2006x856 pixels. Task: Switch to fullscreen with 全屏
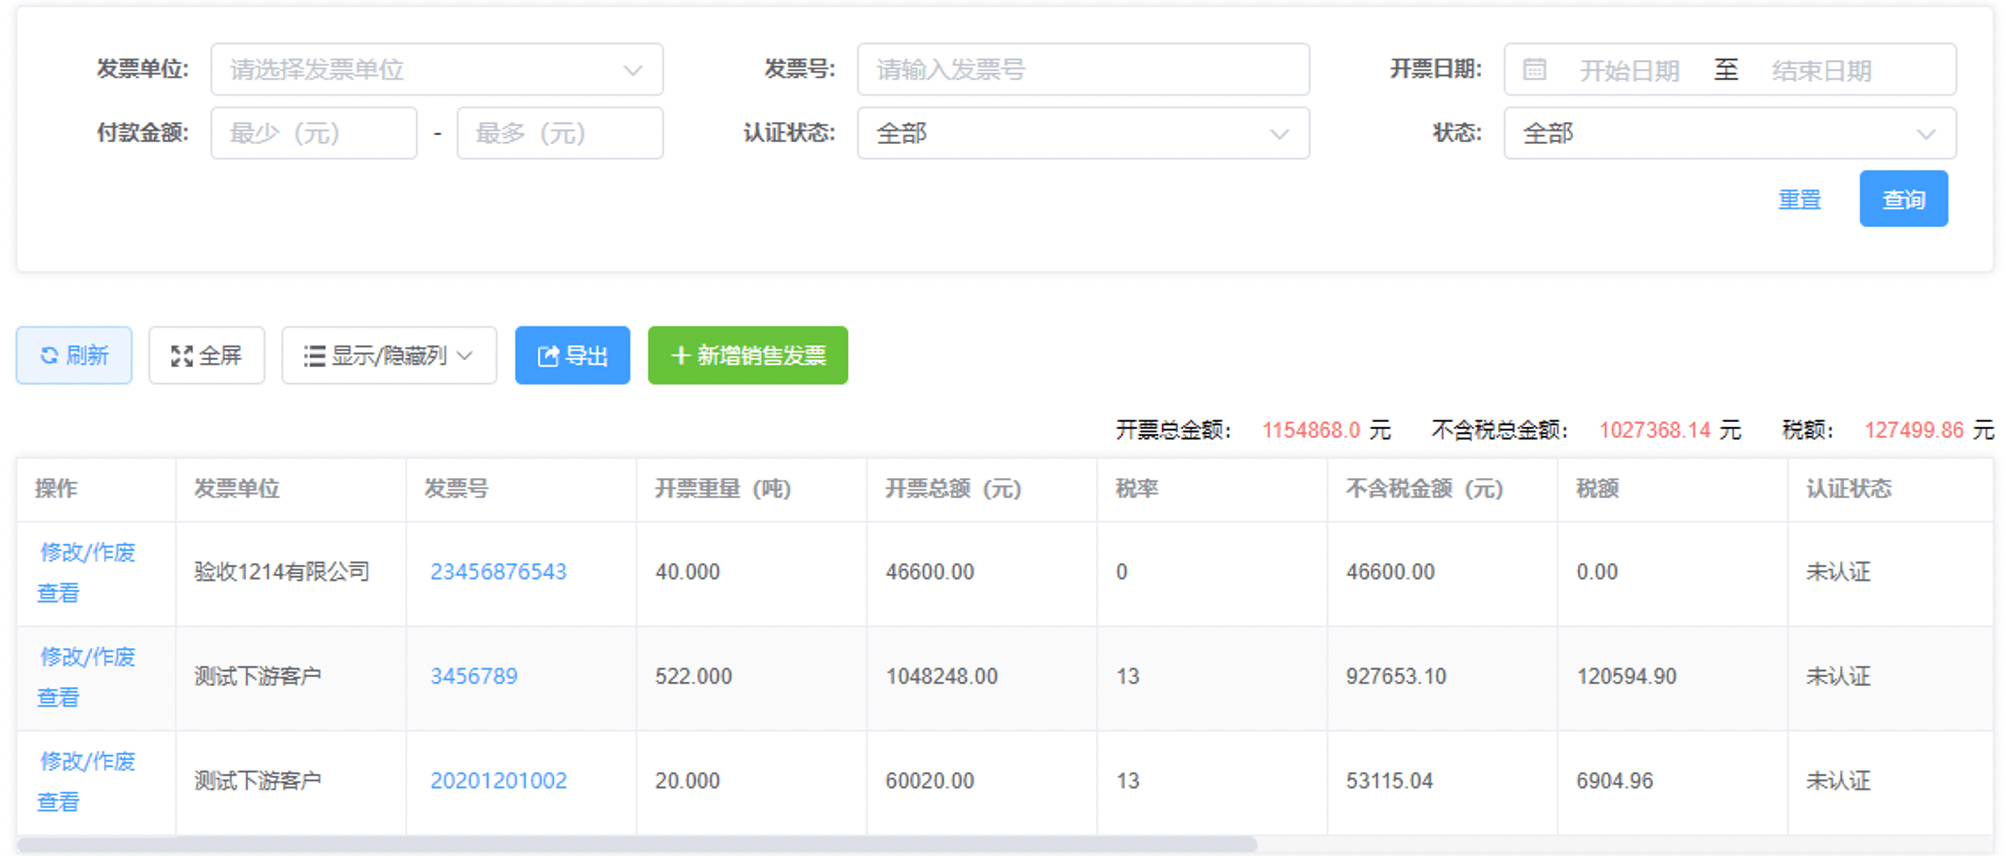(x=206, y=355)
